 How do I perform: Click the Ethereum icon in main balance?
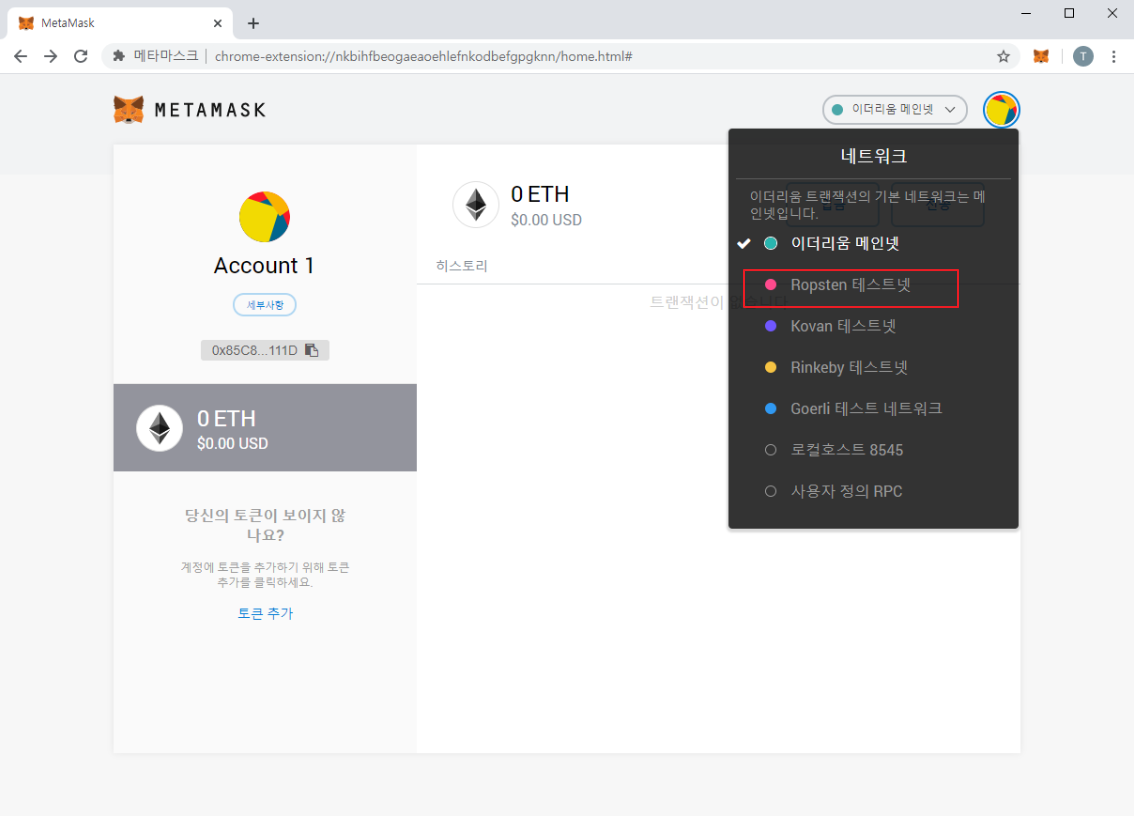point(476,205)
